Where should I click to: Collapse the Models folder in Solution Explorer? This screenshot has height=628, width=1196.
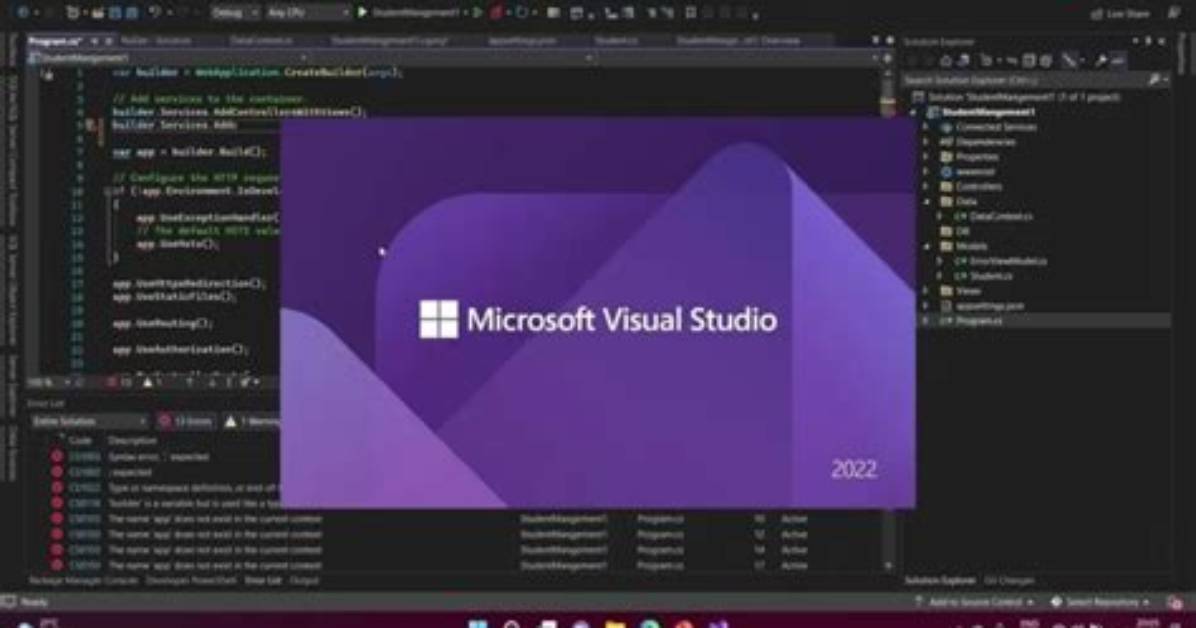[x=928, y=246]
